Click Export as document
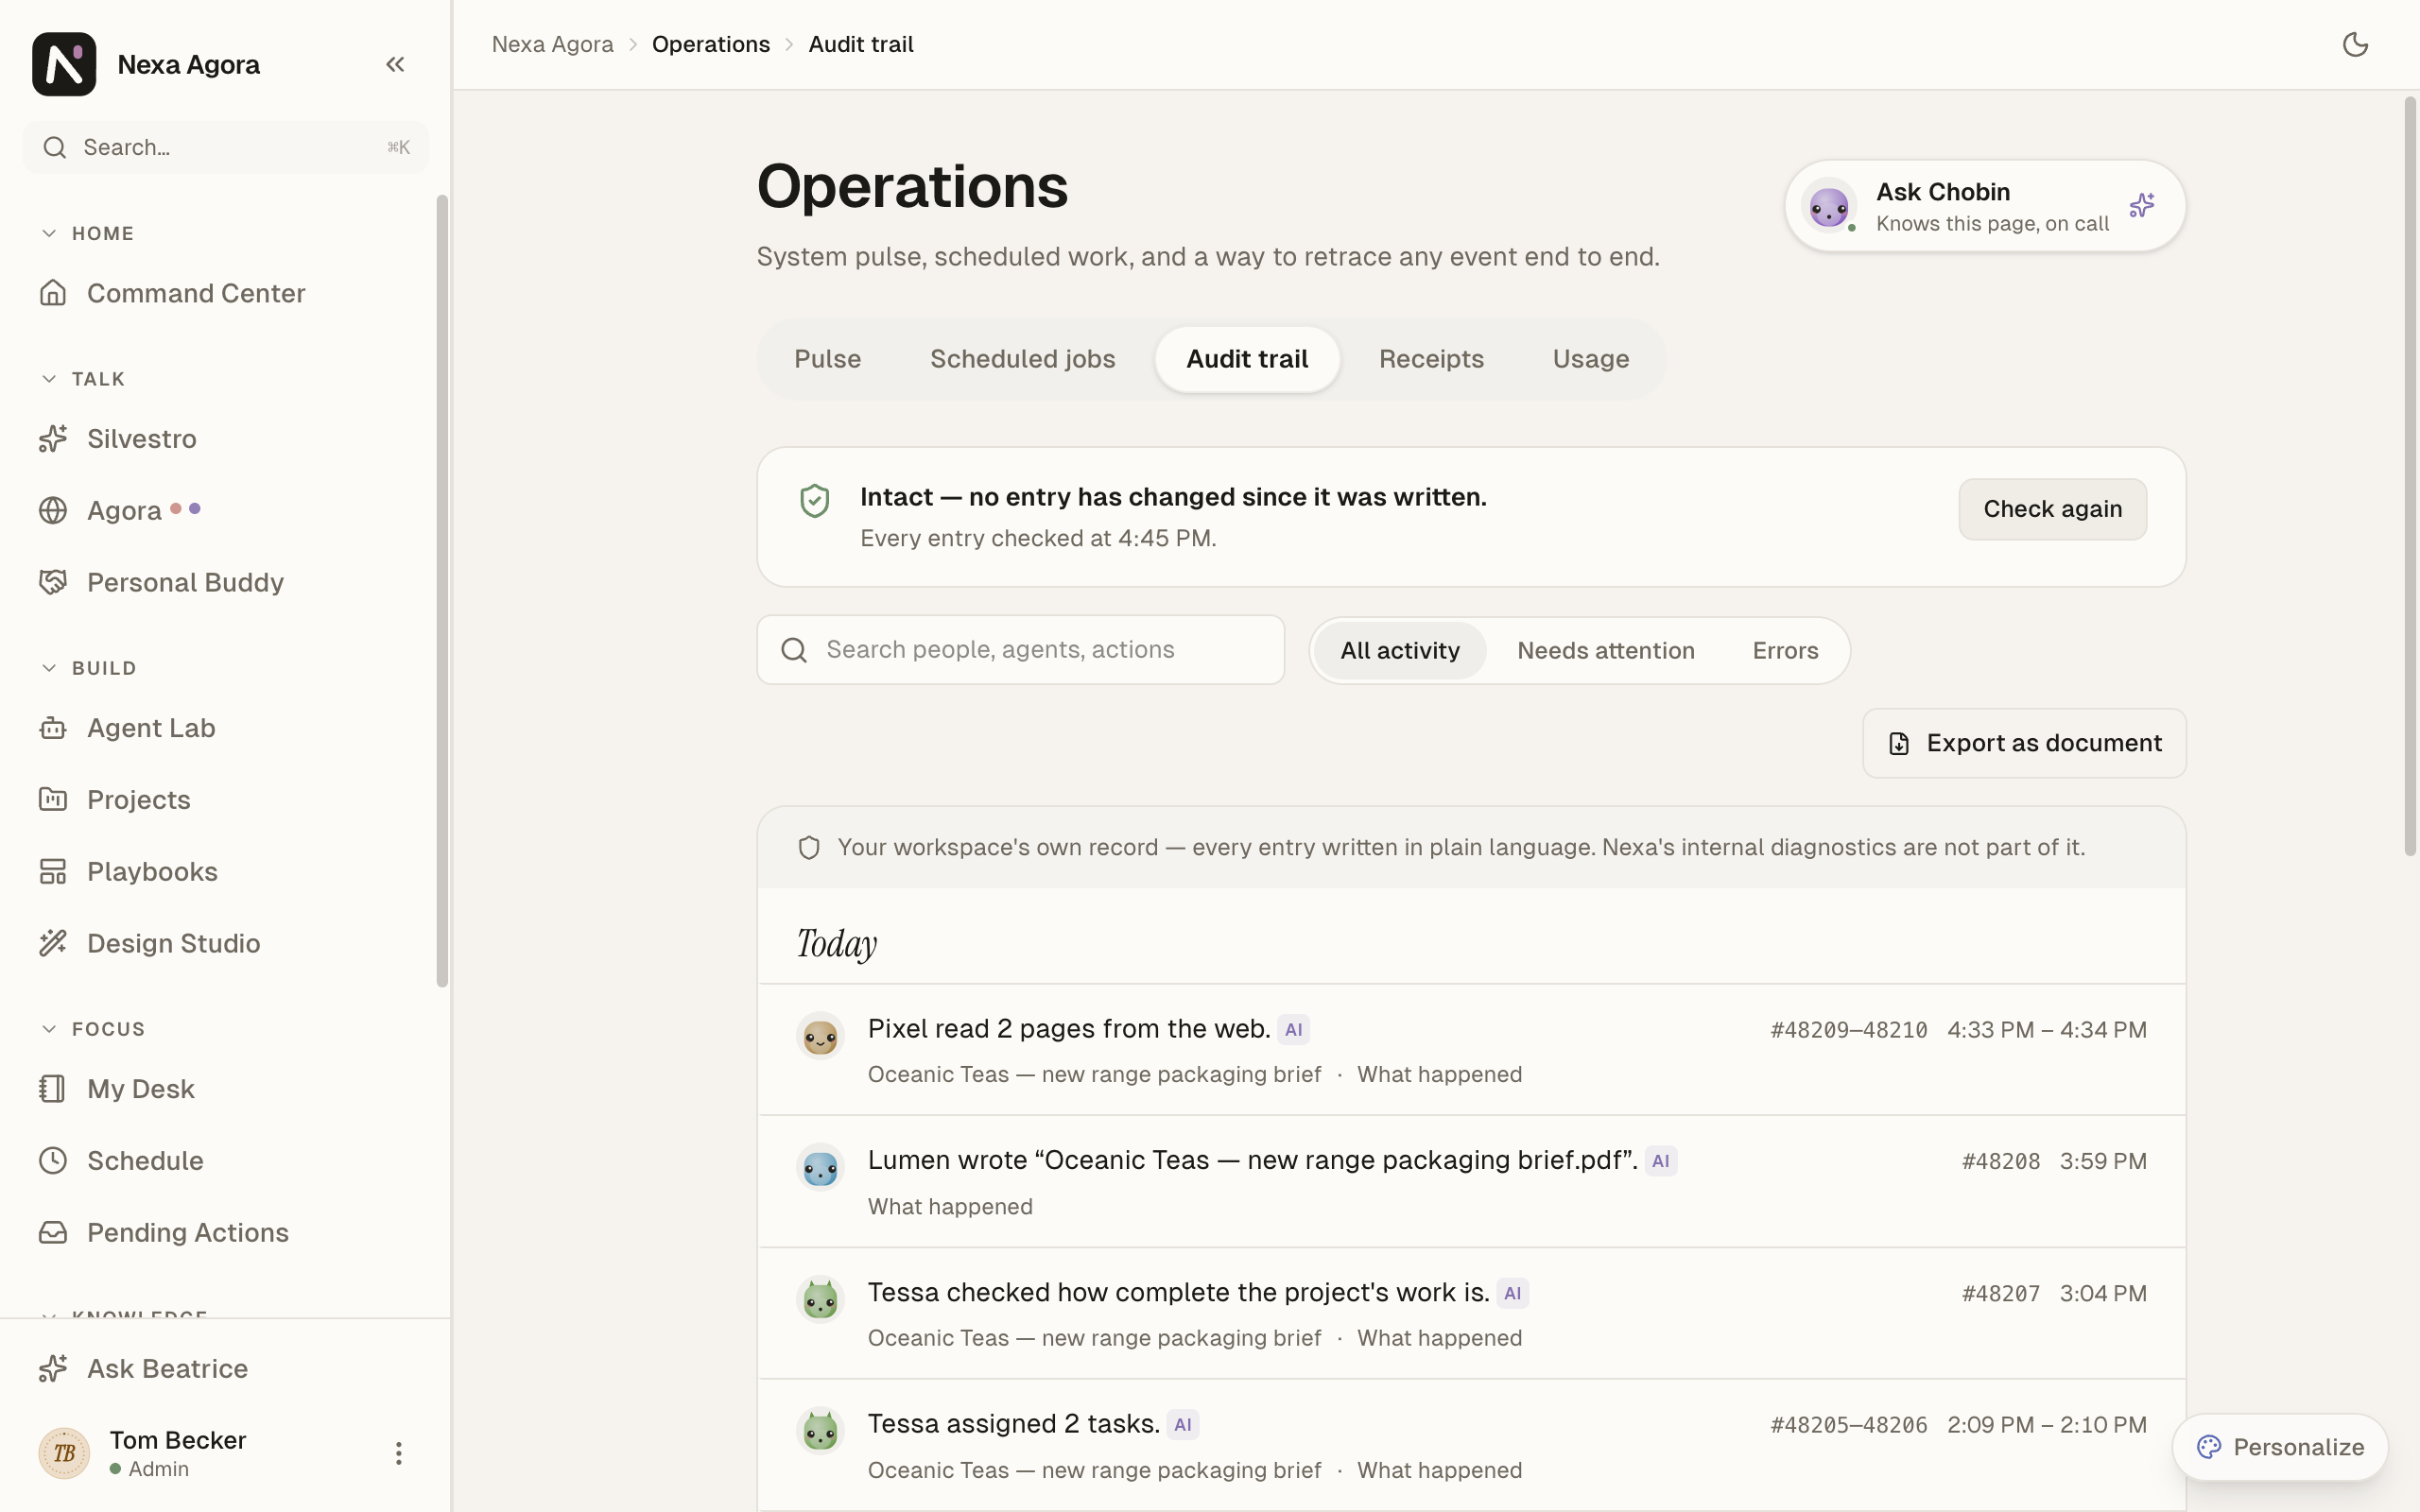 coord(2024,743)
